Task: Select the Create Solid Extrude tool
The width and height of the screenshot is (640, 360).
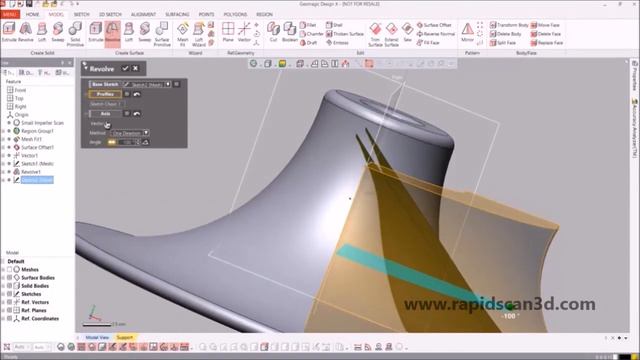Action: coord(9,32)
